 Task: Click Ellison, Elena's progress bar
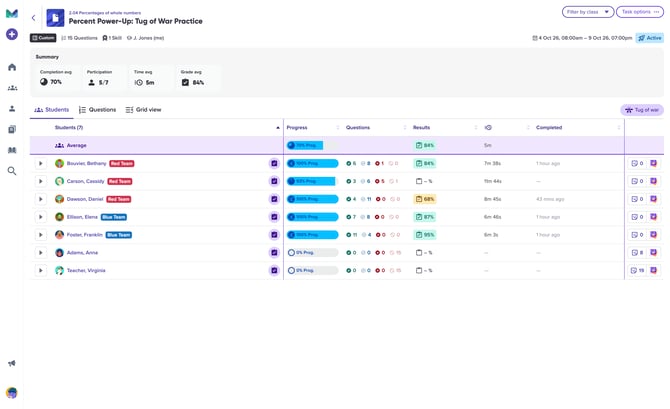pos(312,217)
